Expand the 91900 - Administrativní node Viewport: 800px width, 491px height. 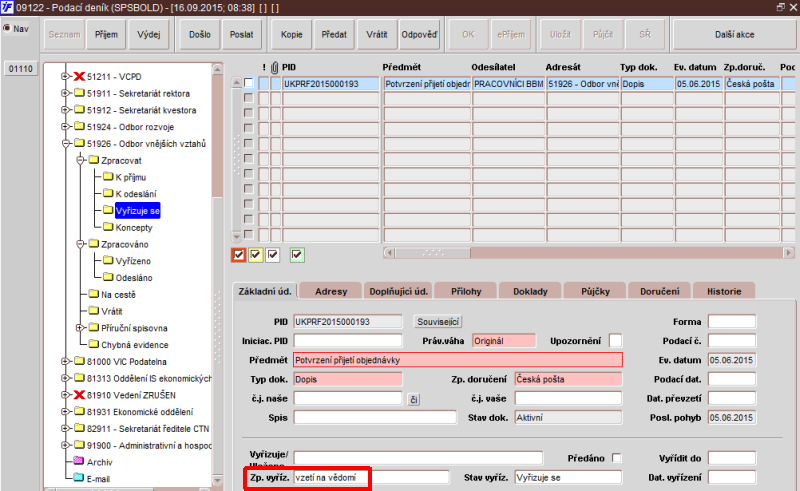tap(65, 445)
